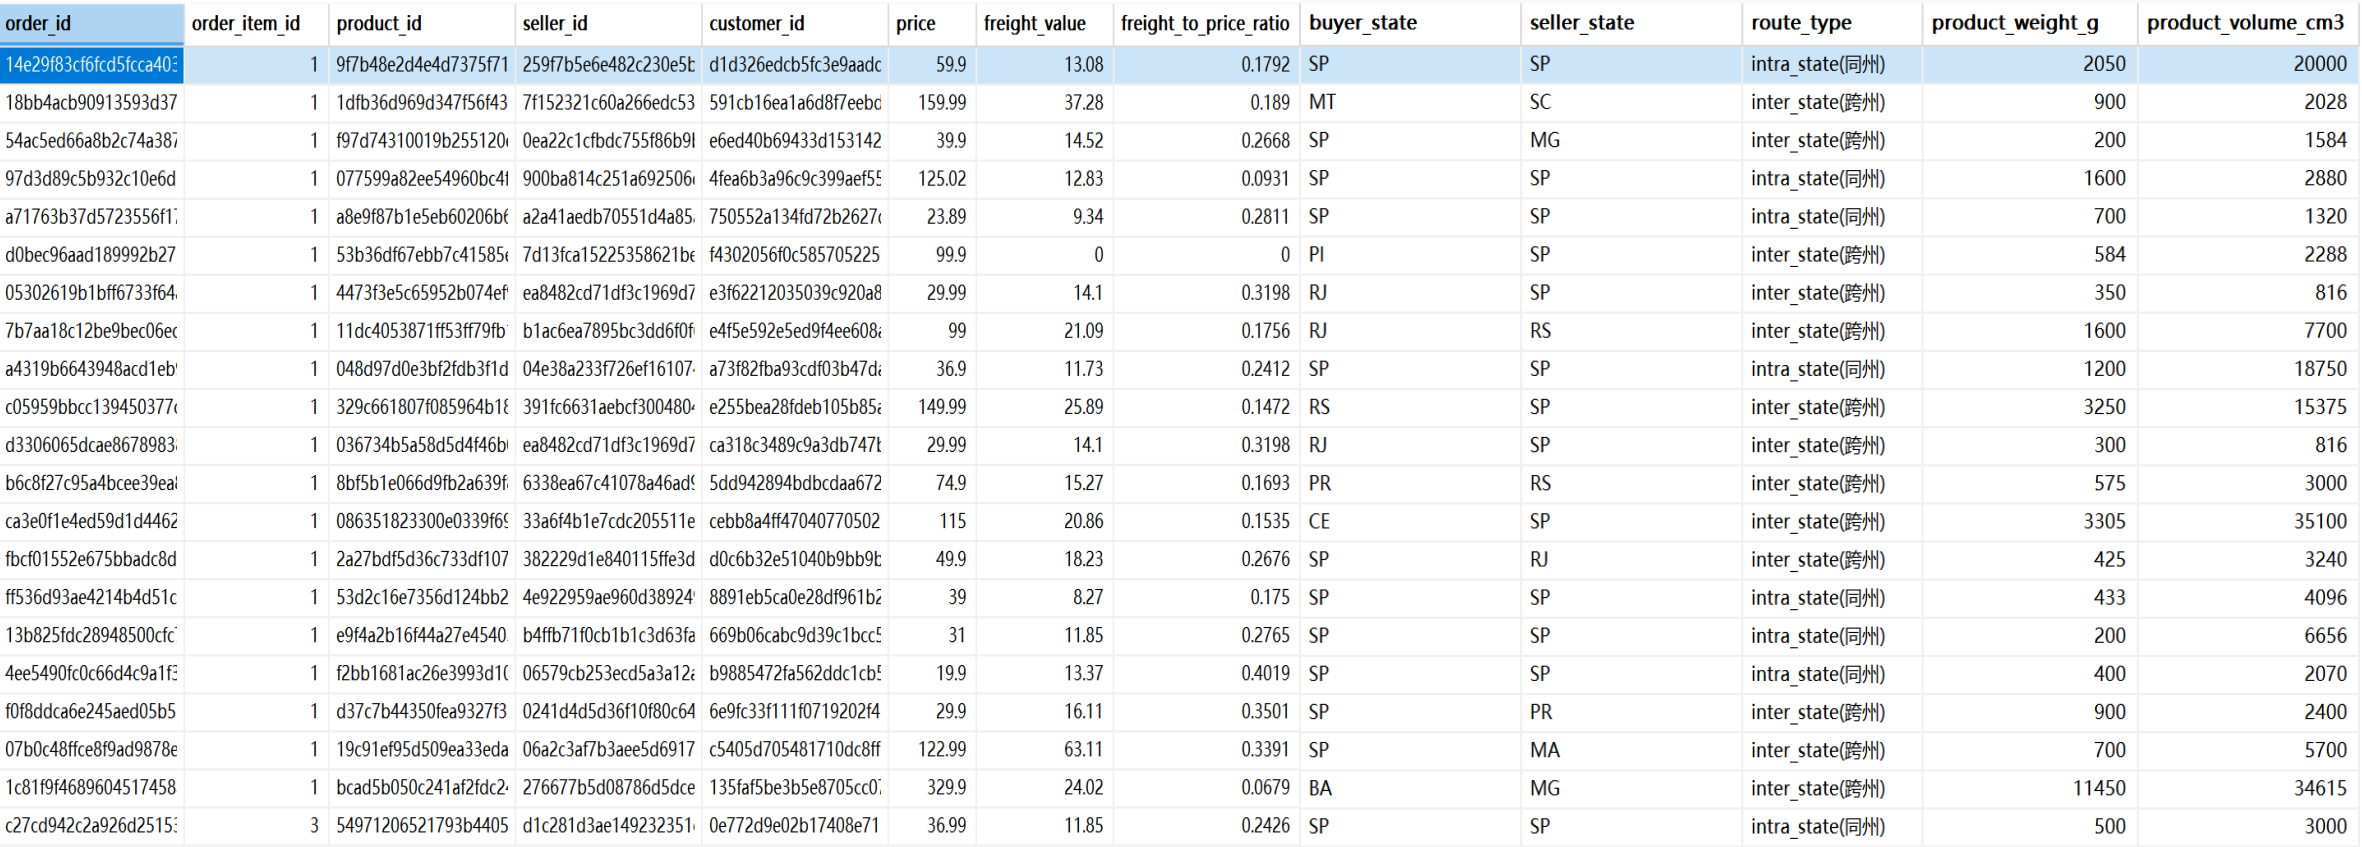
Task: Select order_id cell starting fbcf01552e675bbadc8d
Action: click(92, 559)
